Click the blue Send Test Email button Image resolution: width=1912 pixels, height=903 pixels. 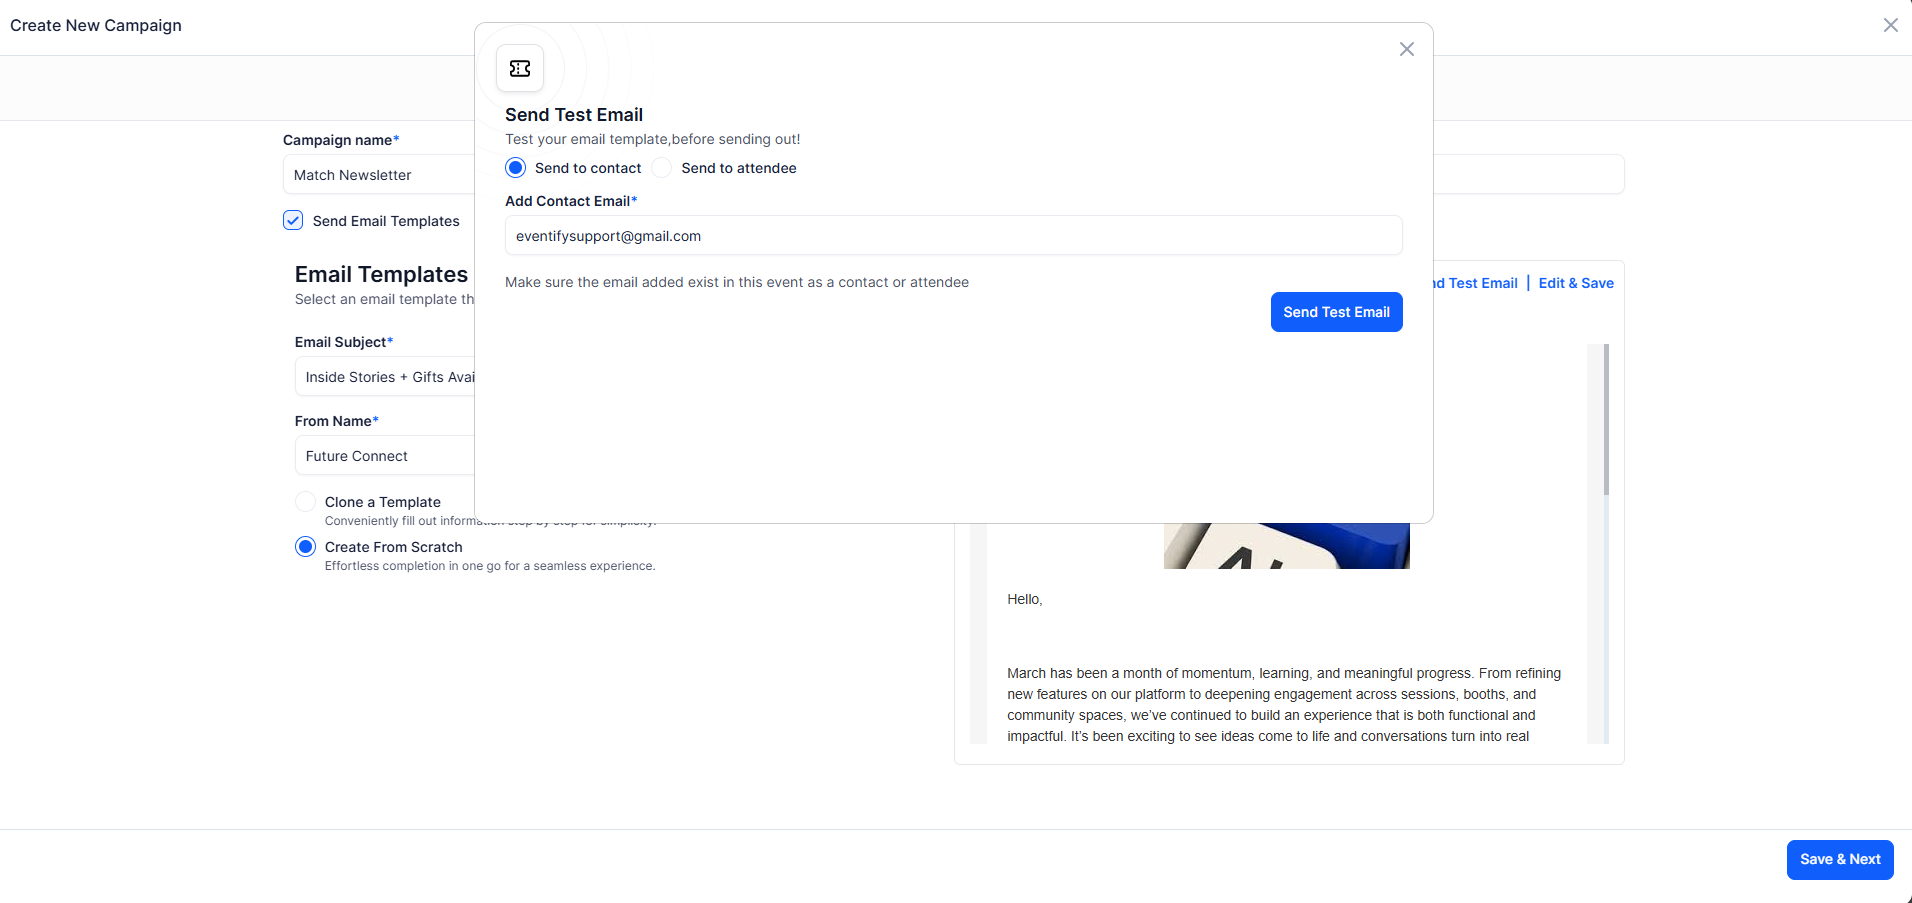(1336, 312)
